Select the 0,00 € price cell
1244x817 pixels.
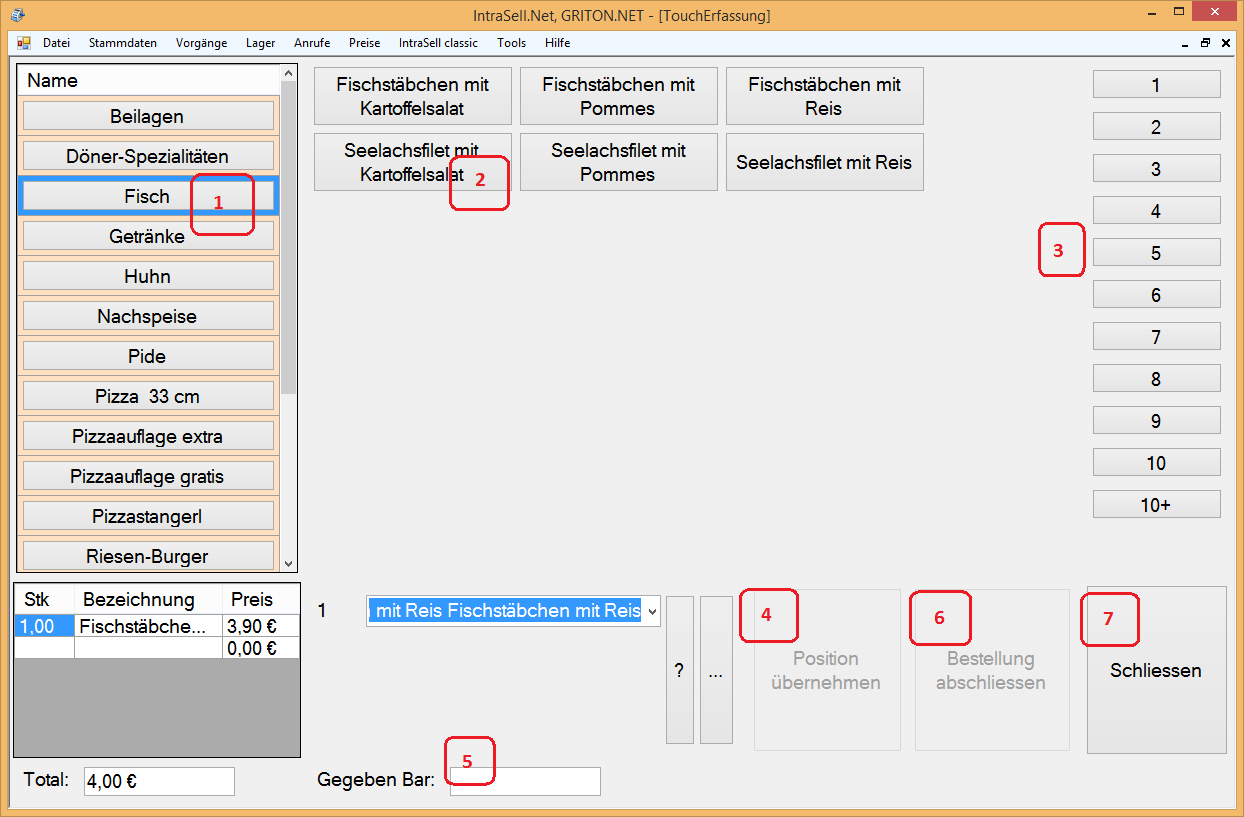coord(260,648)
